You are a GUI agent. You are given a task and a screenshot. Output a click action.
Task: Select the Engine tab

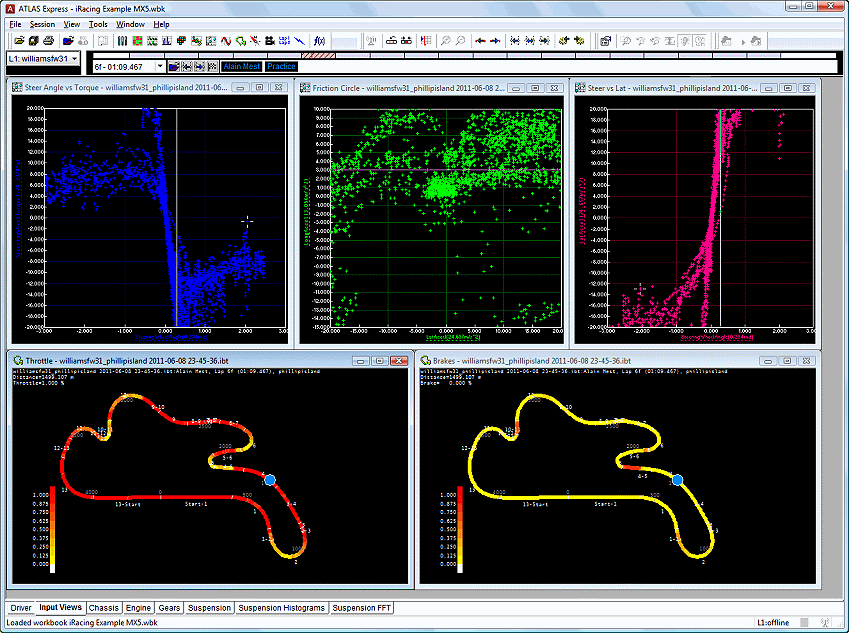pyautogui.click(x=138, y=607)
